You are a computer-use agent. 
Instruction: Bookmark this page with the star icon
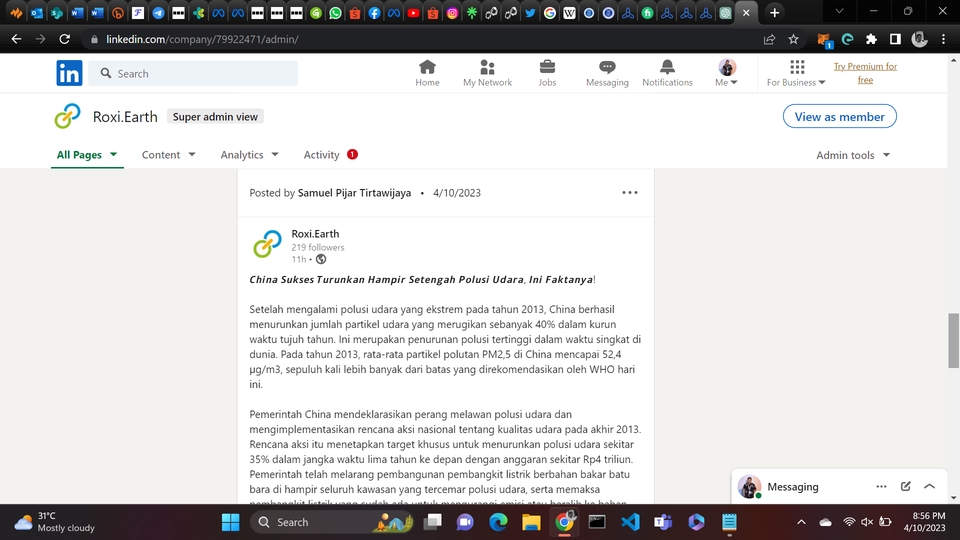coord(793,39)
